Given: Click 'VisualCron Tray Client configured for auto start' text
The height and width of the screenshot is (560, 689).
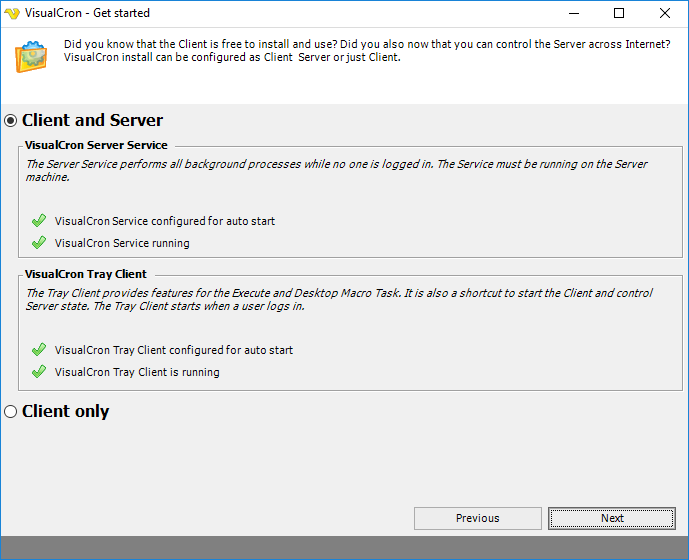Looking at the screenshot, I should (x=174, y=350).
